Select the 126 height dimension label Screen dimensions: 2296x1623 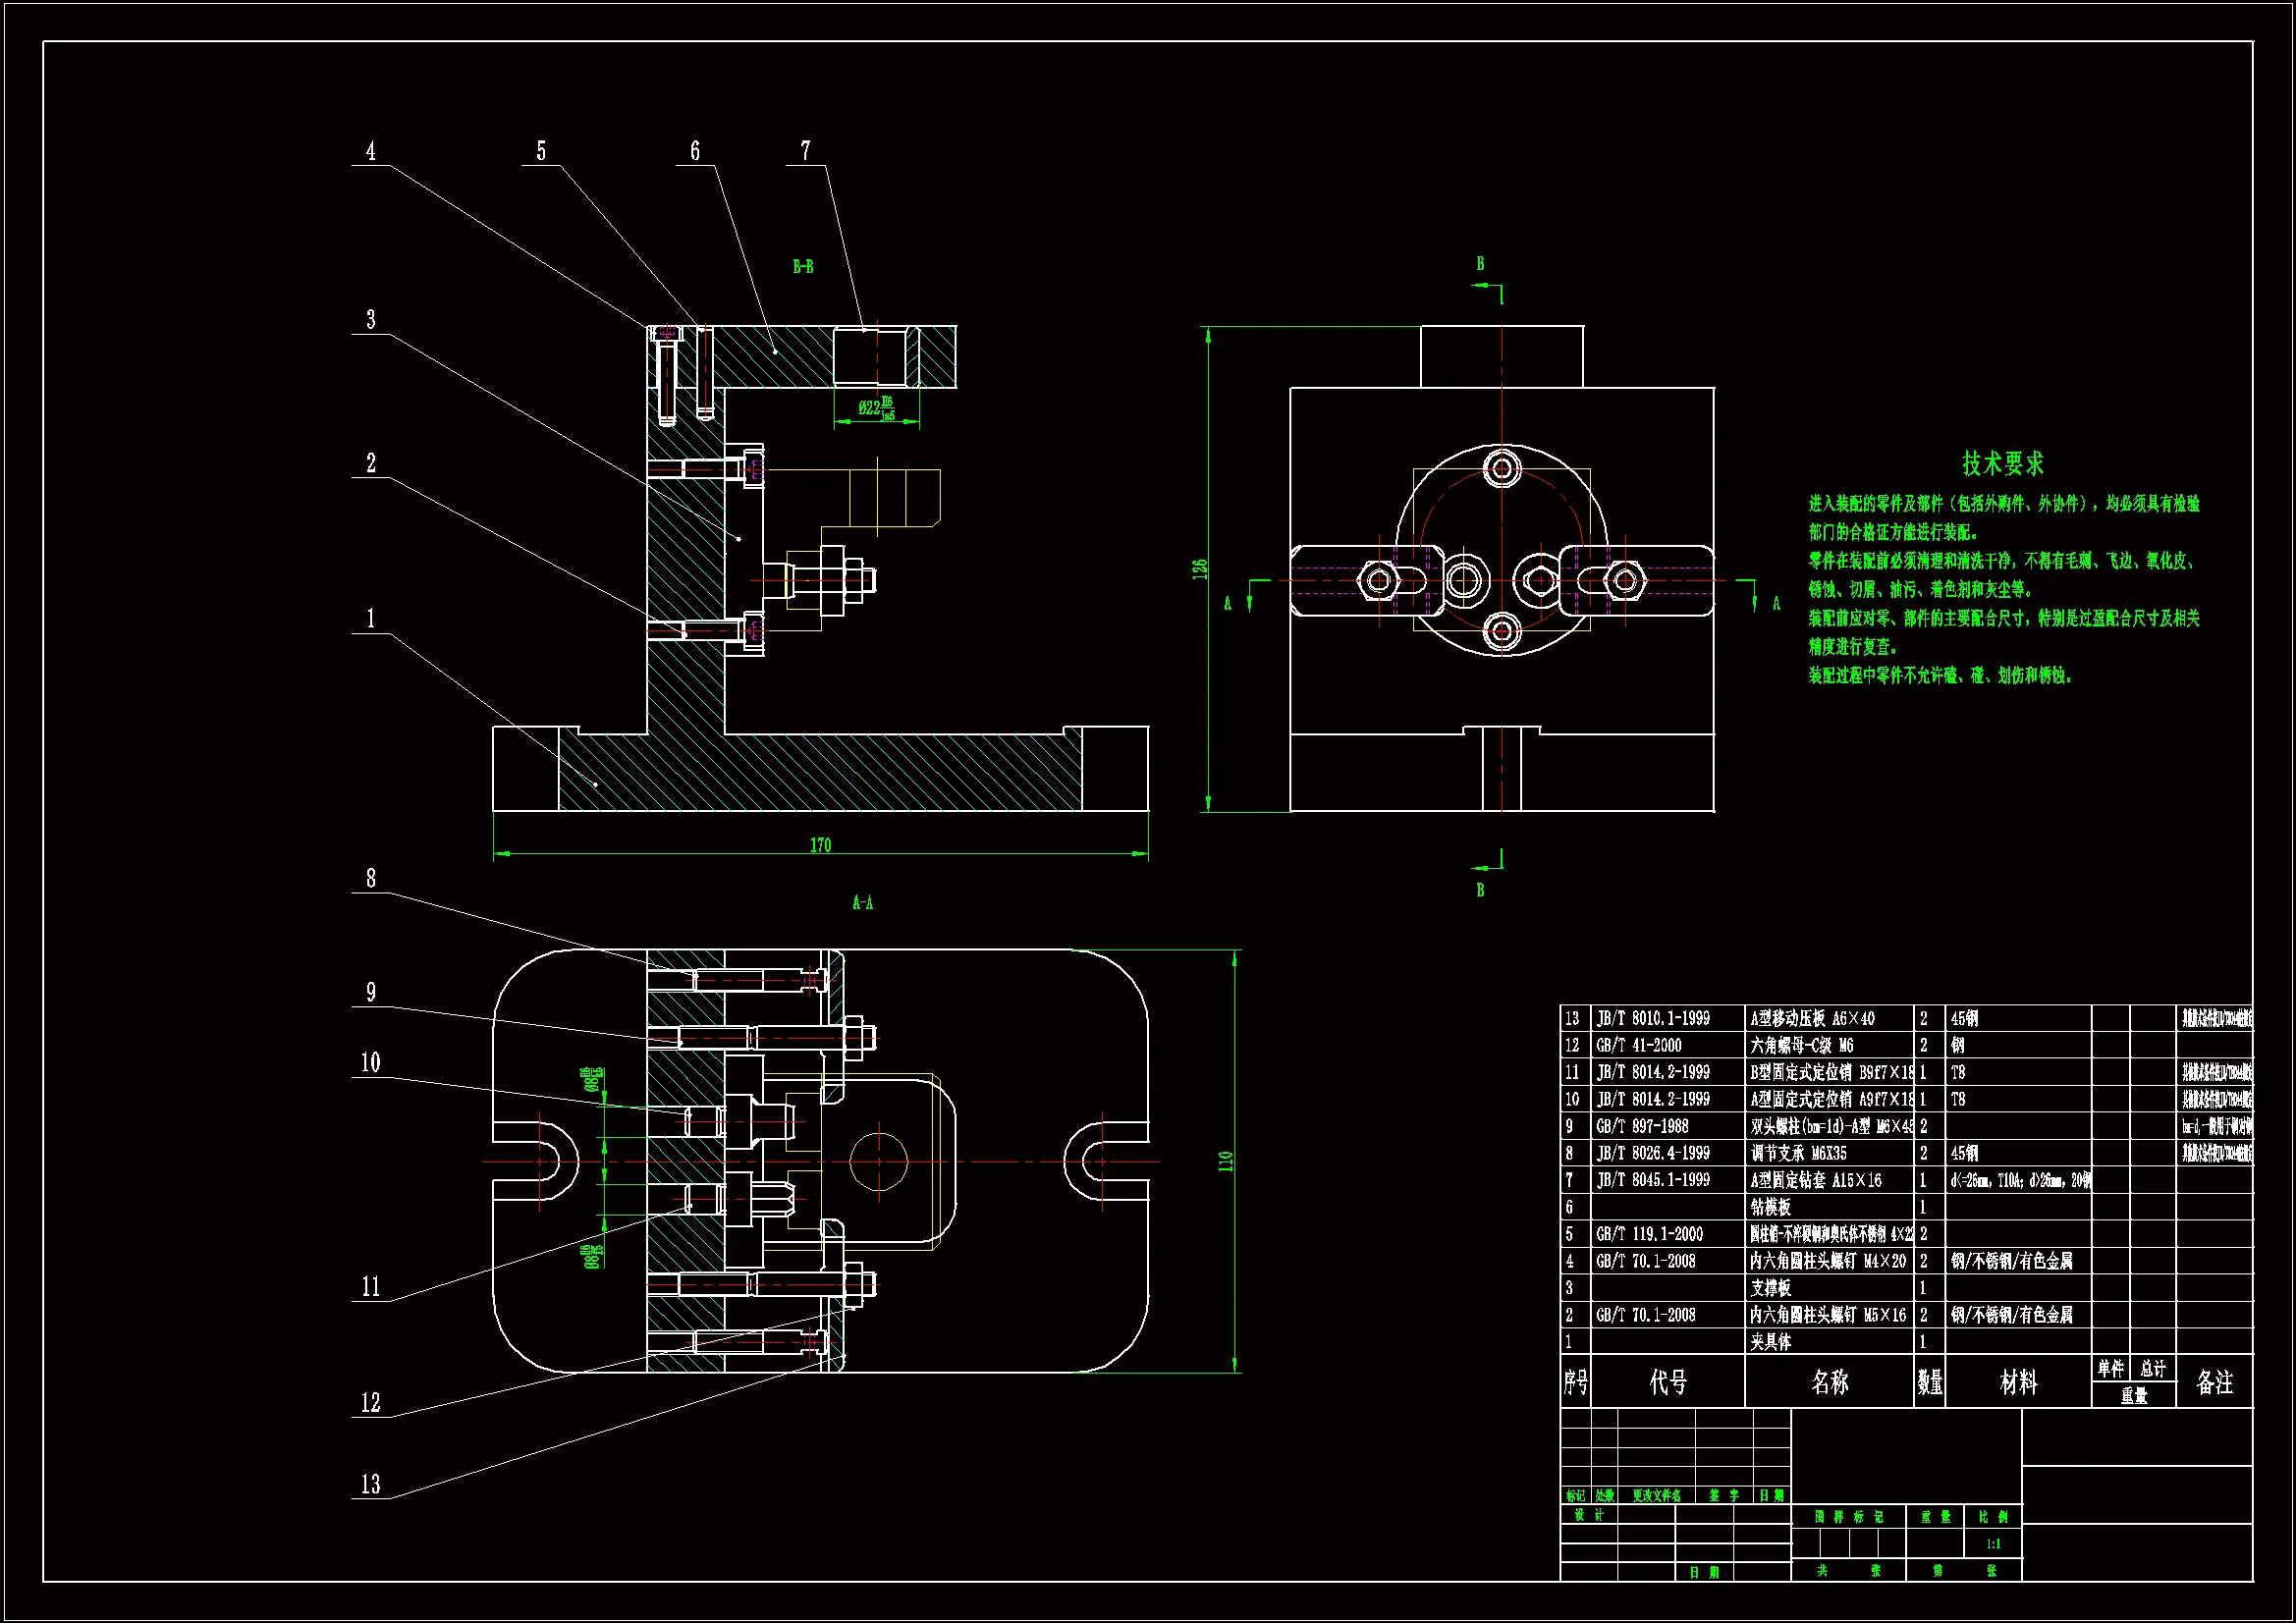pos(1200,568)
